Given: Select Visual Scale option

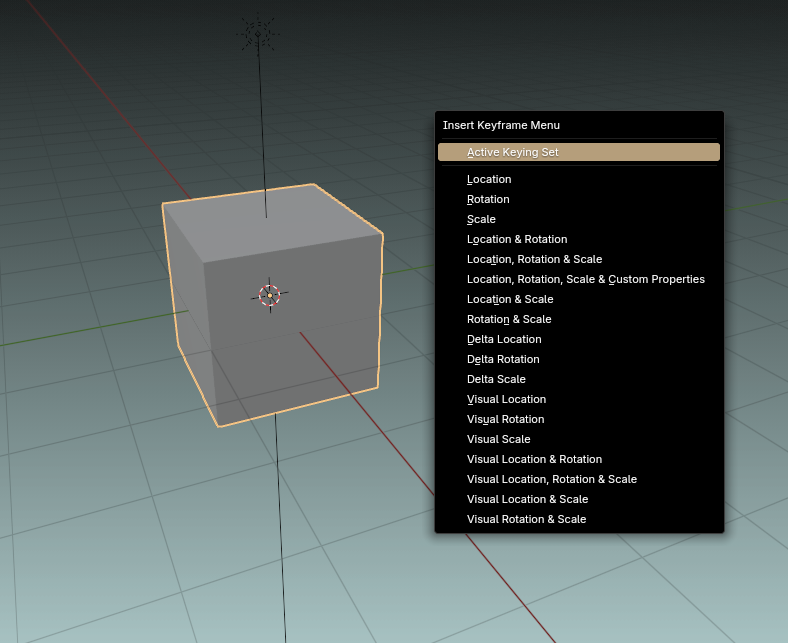Looking at the screenshot, I should coord(578,439).
